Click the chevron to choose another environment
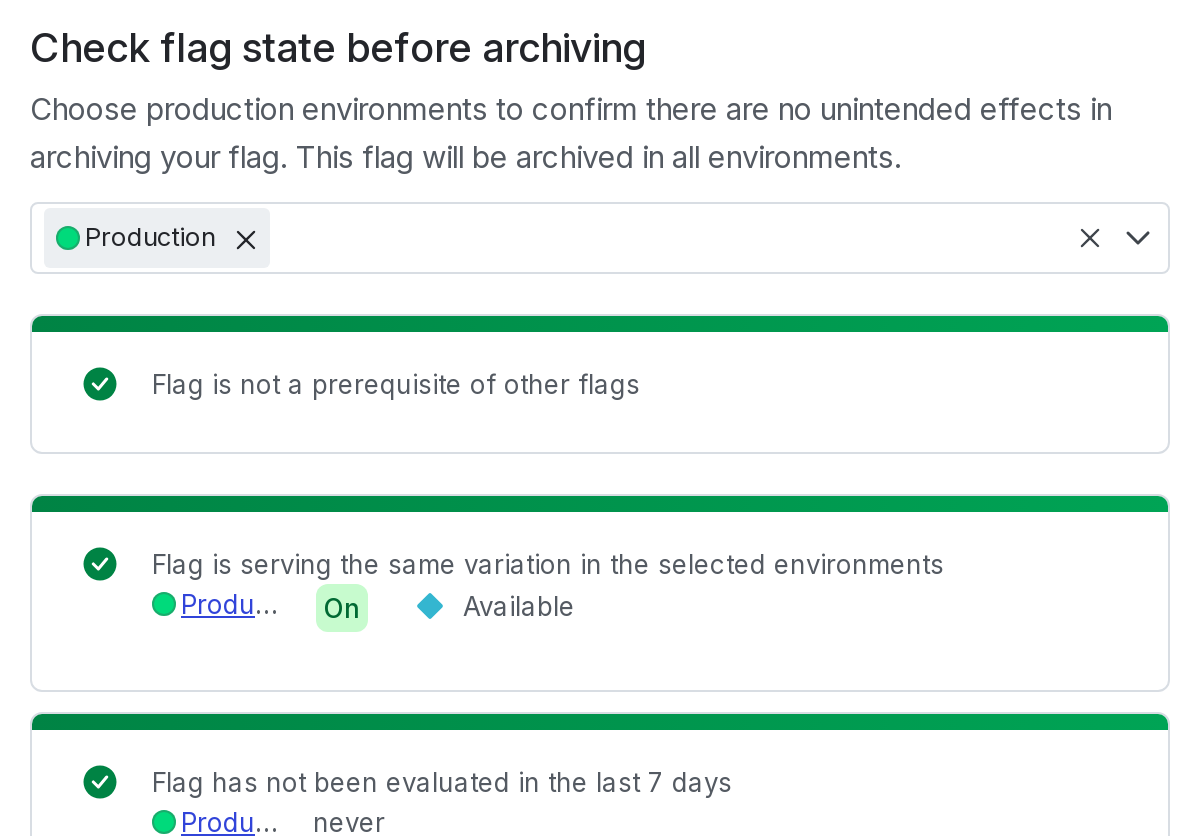Screen dimensions: 1200x836 (1137, 238)
